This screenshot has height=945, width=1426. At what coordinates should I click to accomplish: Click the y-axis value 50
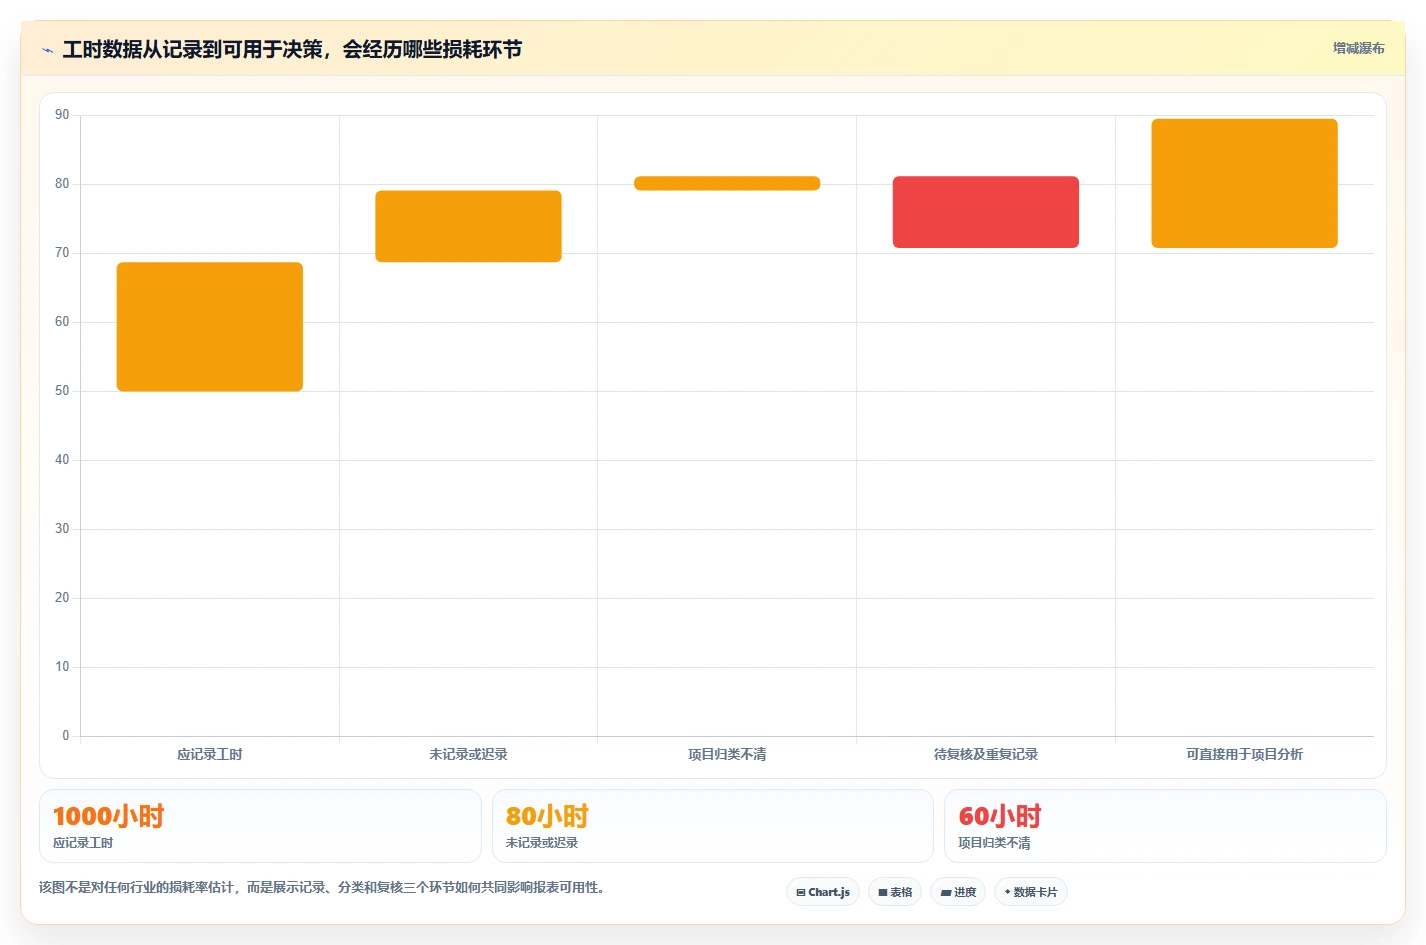[x=62, y=391]
